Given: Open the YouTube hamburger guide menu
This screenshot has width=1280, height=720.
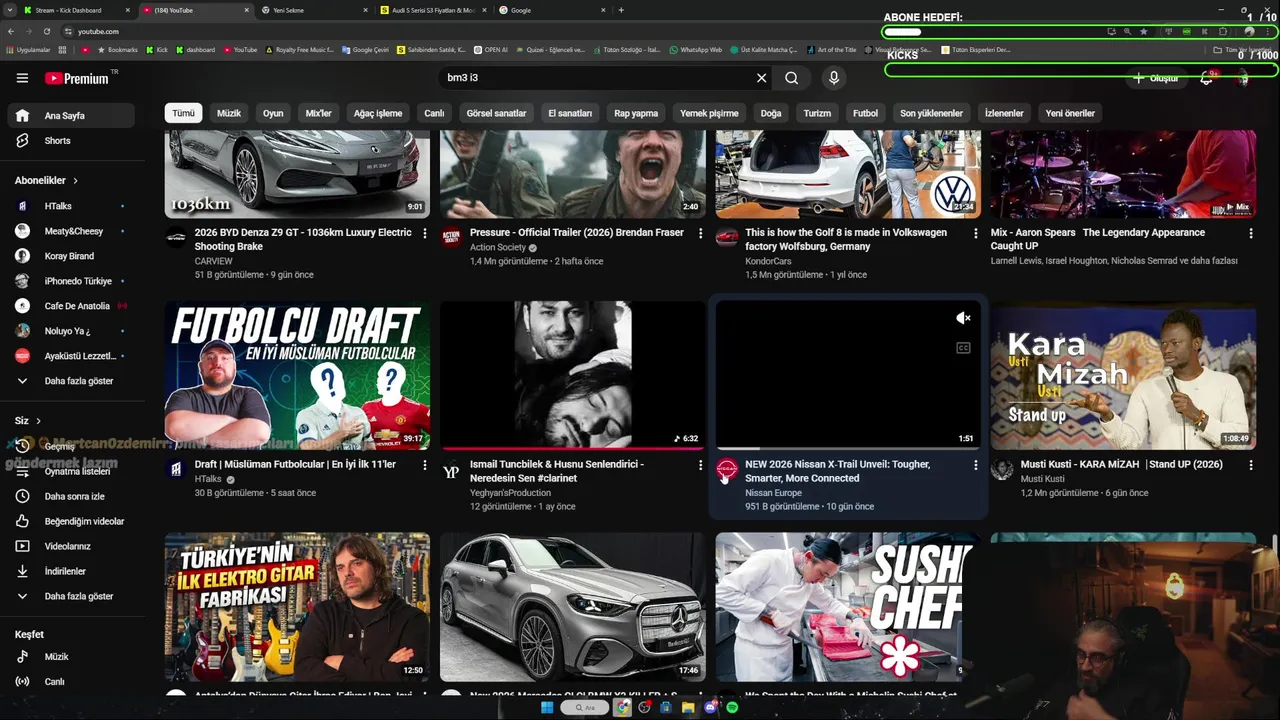Looking at the screenshot, I should (x=22, y=78).
